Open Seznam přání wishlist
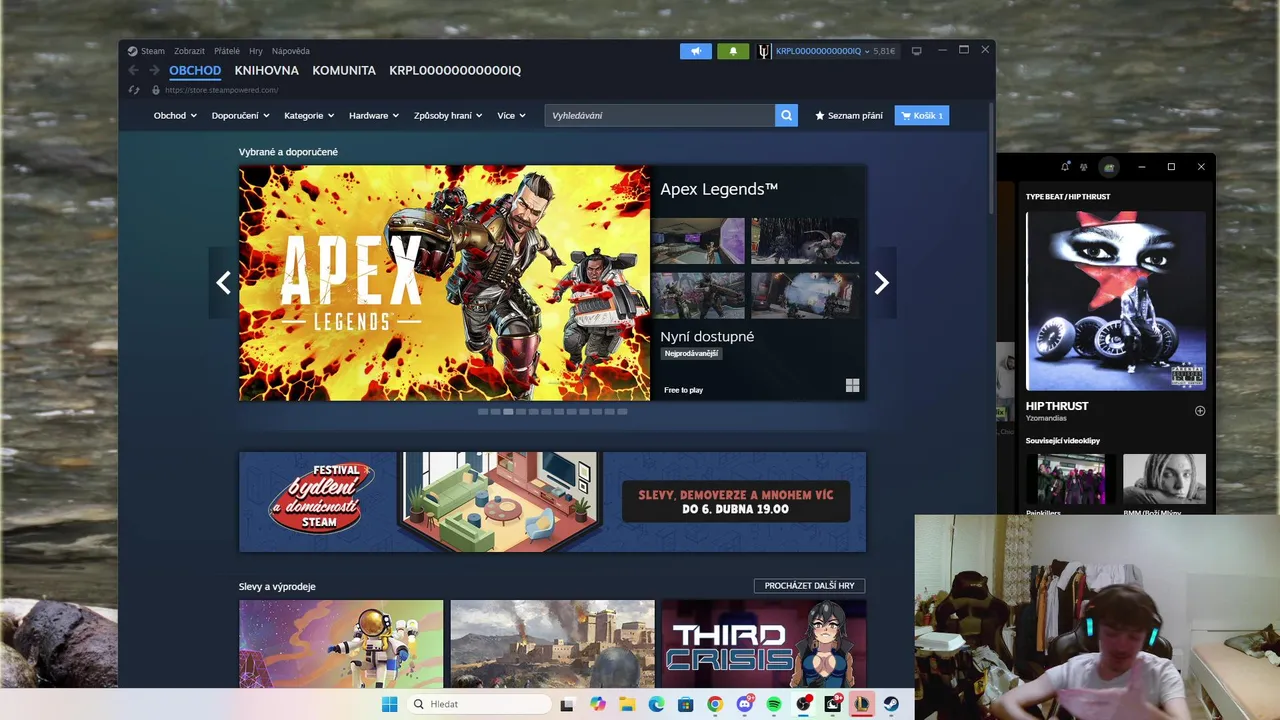The height and width of the screenshot is (720, 1280). [849, 115]
